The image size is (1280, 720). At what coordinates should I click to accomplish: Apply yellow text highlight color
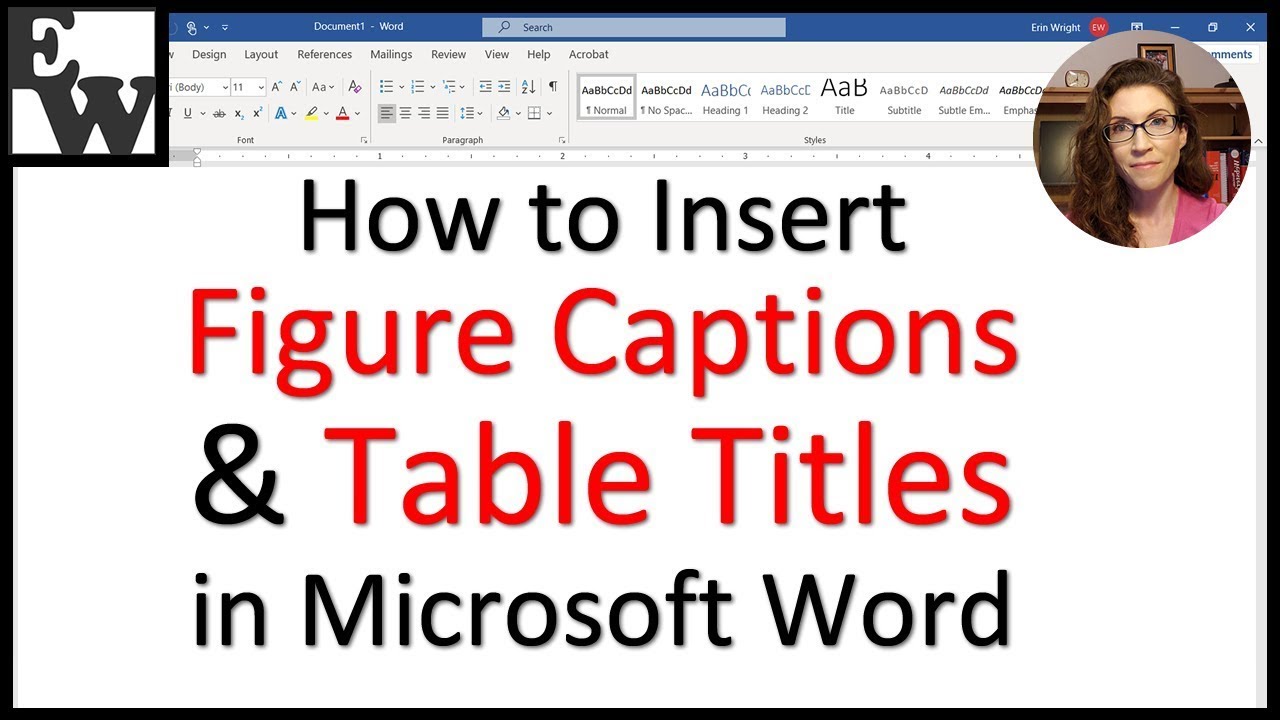311,113
